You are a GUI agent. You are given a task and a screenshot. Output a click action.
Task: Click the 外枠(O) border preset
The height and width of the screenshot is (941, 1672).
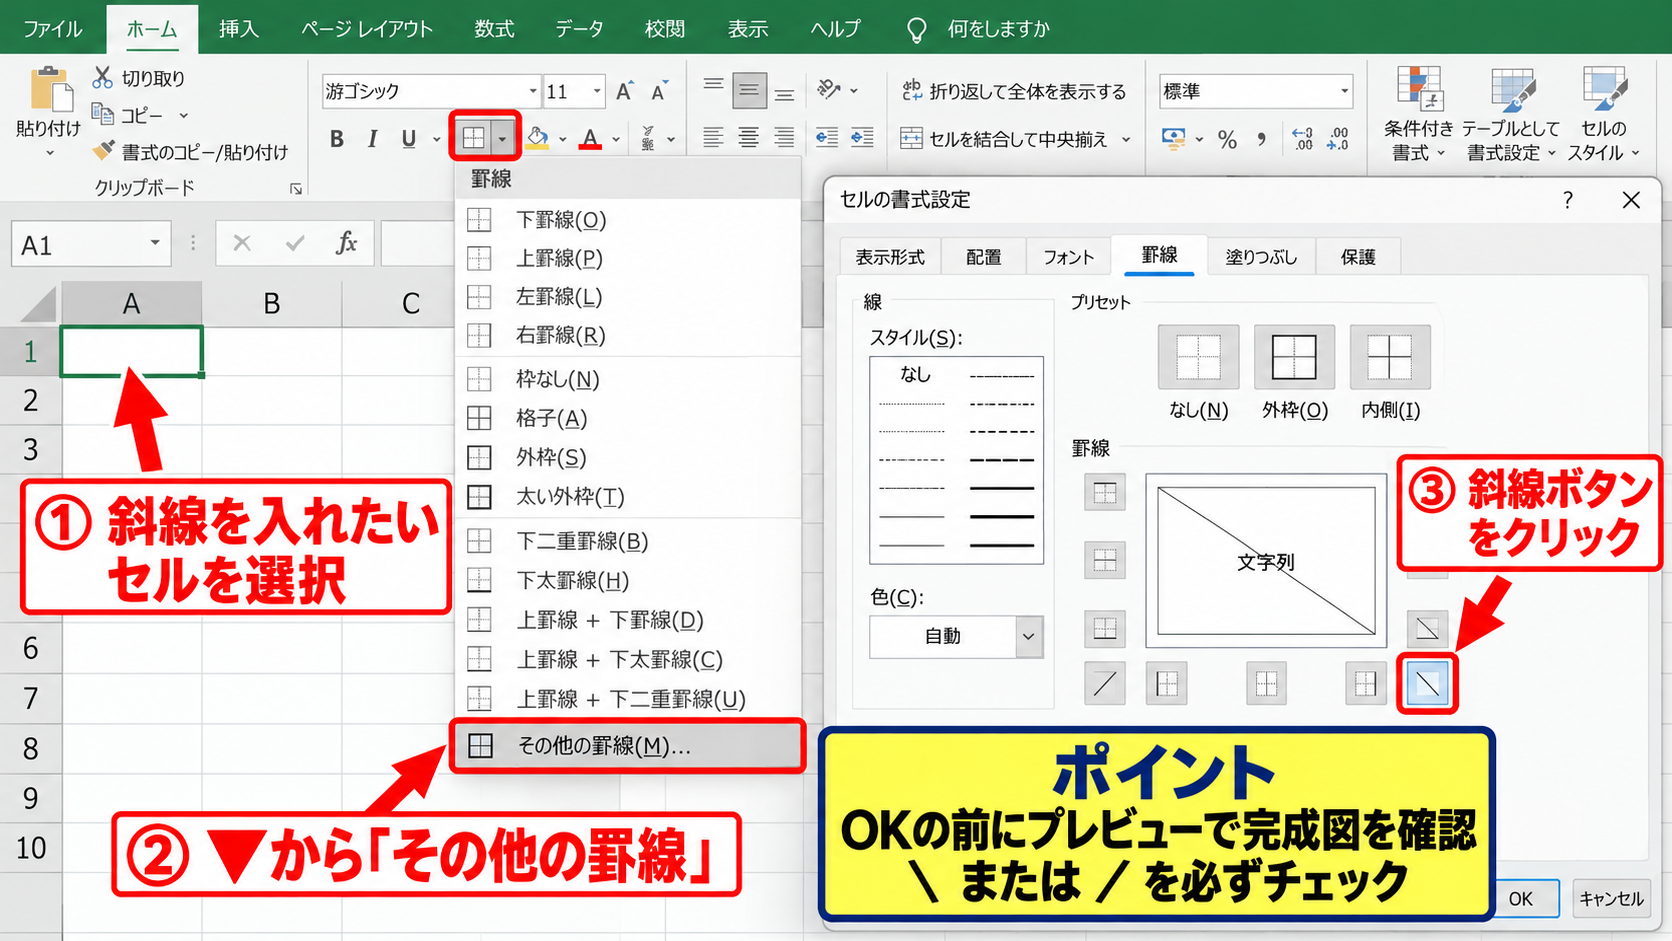point(1294,357)
